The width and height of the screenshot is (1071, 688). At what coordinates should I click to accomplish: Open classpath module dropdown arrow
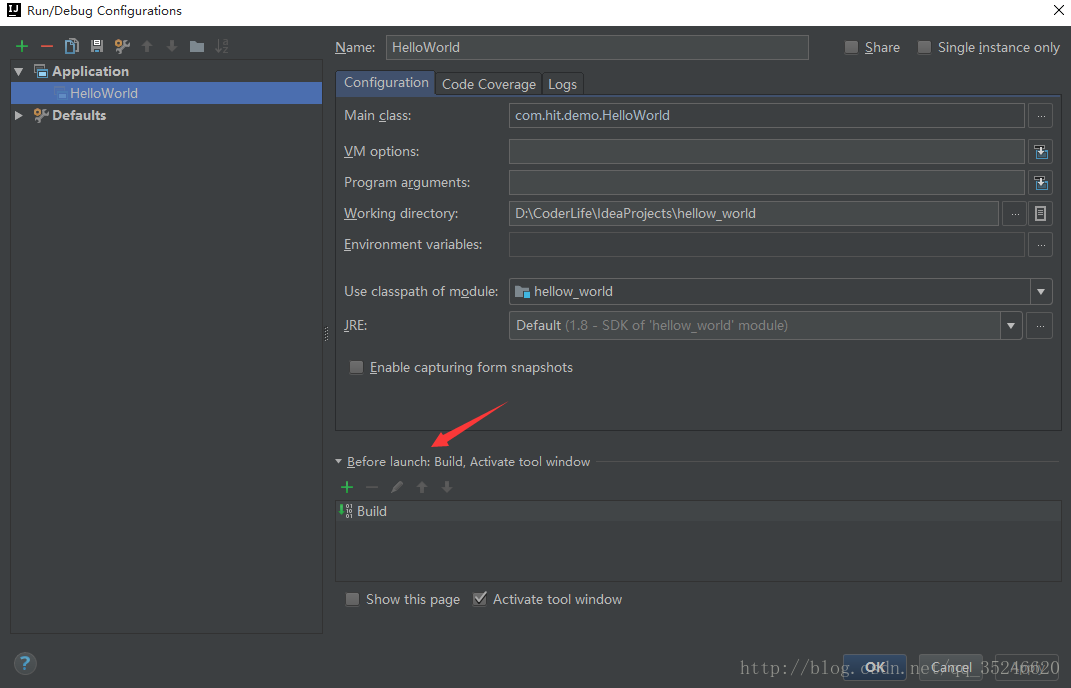click(1041, 292)
